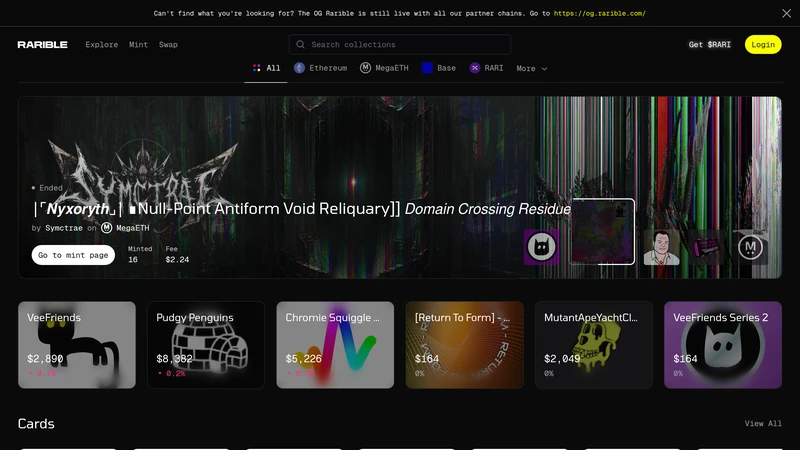800x450 pixels.
Task: Select the purple cat carousel thumbnail
Action: coord(541,247)
